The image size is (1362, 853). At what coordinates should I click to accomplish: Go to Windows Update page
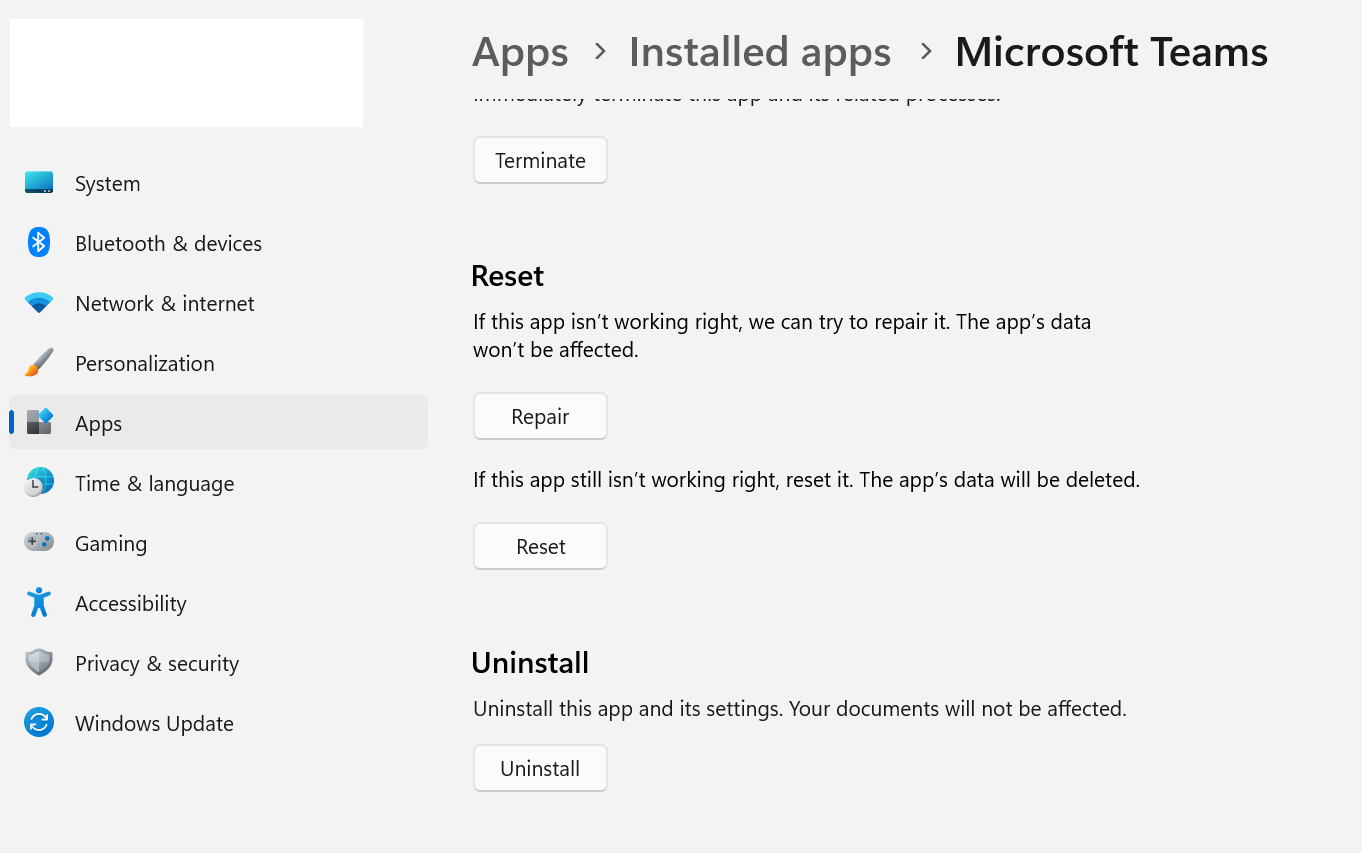(x=218, y=723)
